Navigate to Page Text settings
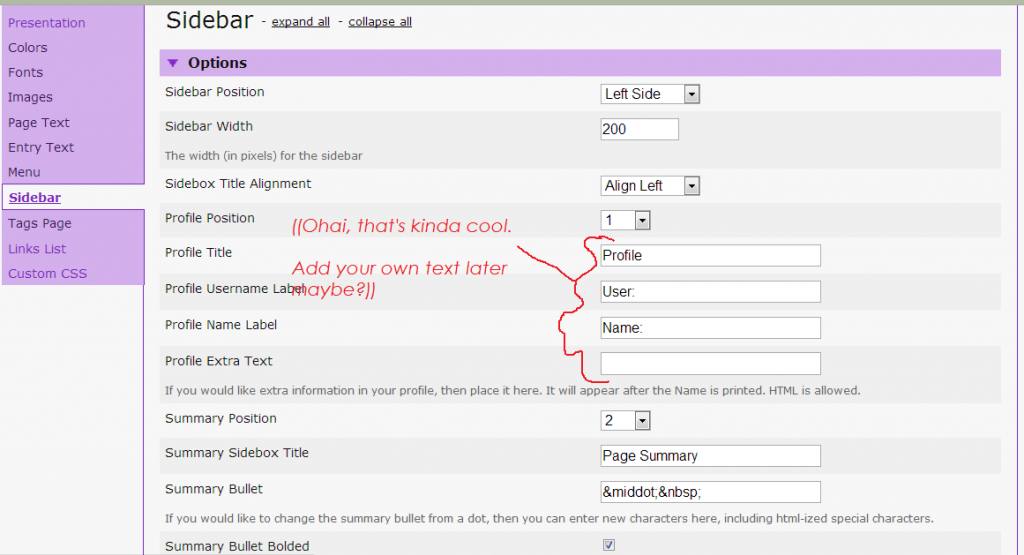 click(x=39, y=123)
